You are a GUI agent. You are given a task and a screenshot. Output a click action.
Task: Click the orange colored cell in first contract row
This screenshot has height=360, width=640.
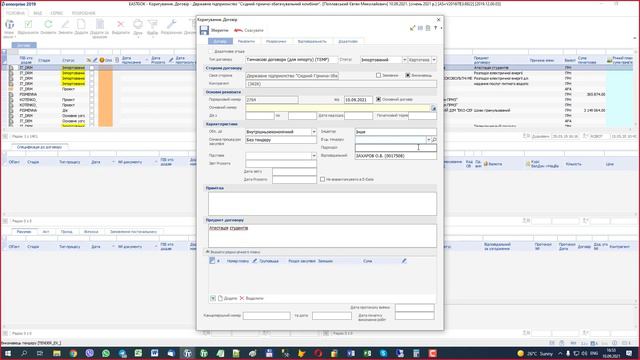[105, 68]
